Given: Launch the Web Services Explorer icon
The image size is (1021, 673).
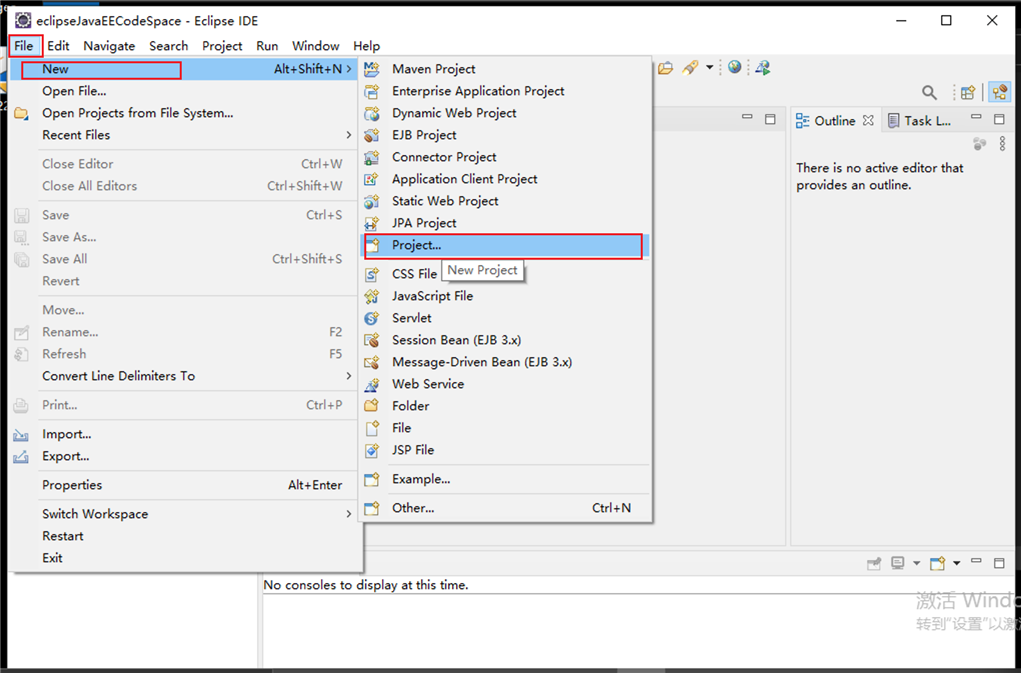Looking at the screenshot, I should click(763, 68).
